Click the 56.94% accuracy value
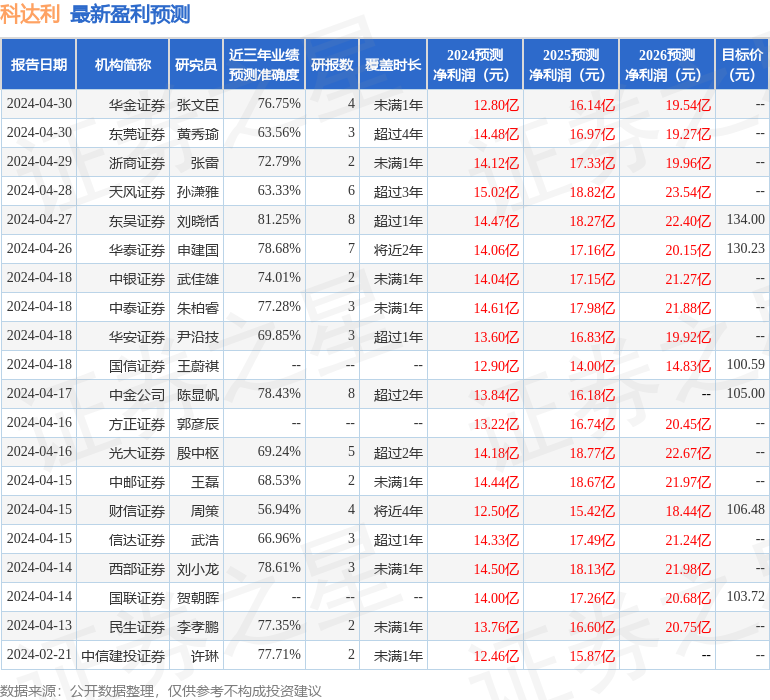The image size is (770, 700). (x=279, y=509)
